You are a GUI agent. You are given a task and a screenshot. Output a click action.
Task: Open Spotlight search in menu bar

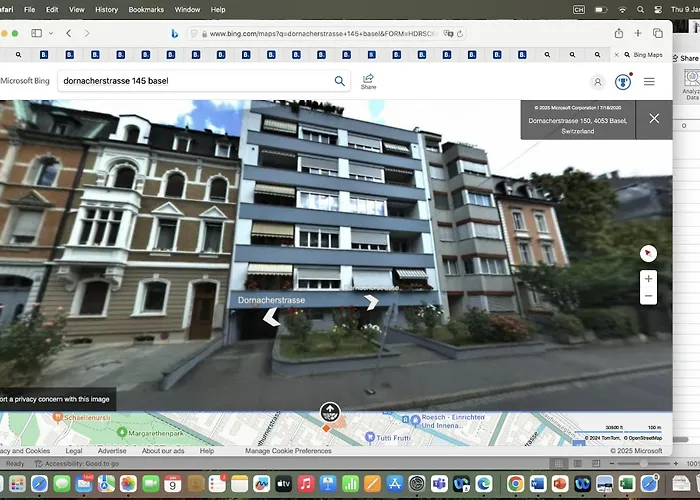(x=641, y=9)
